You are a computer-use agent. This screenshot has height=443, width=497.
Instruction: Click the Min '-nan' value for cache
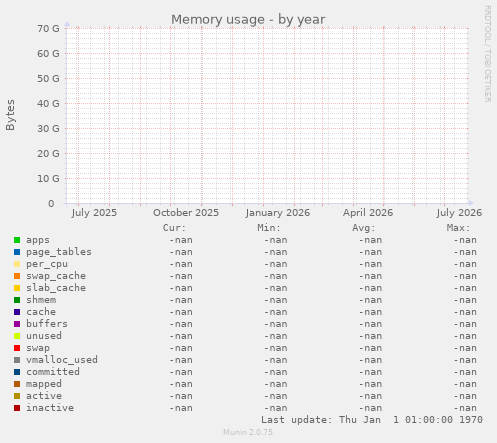[x=276, y=312]
